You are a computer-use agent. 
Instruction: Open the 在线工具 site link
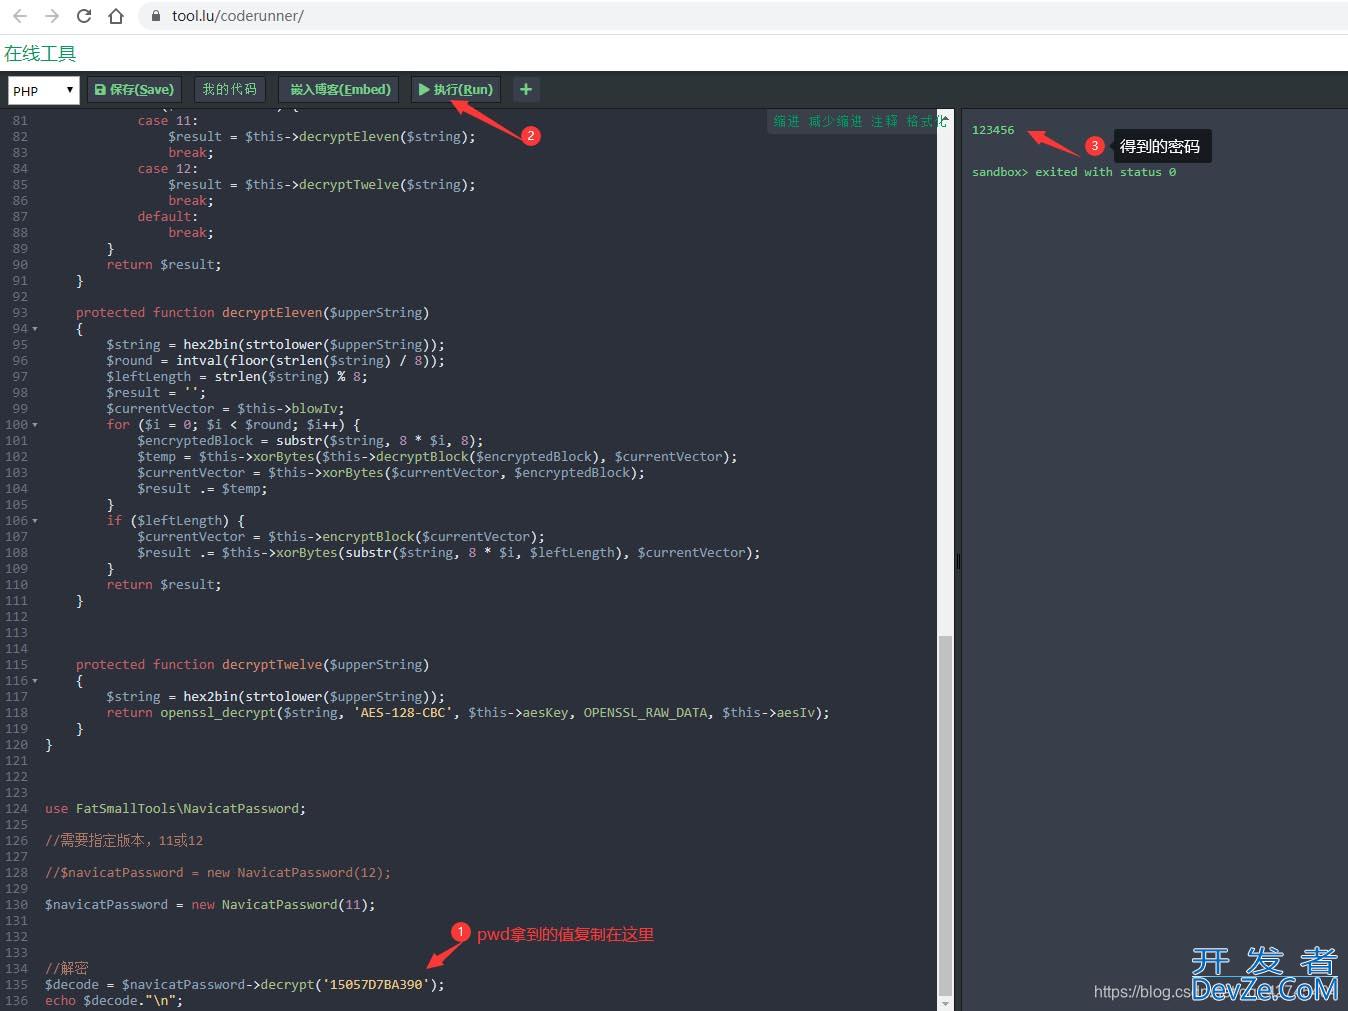(40, 53)
